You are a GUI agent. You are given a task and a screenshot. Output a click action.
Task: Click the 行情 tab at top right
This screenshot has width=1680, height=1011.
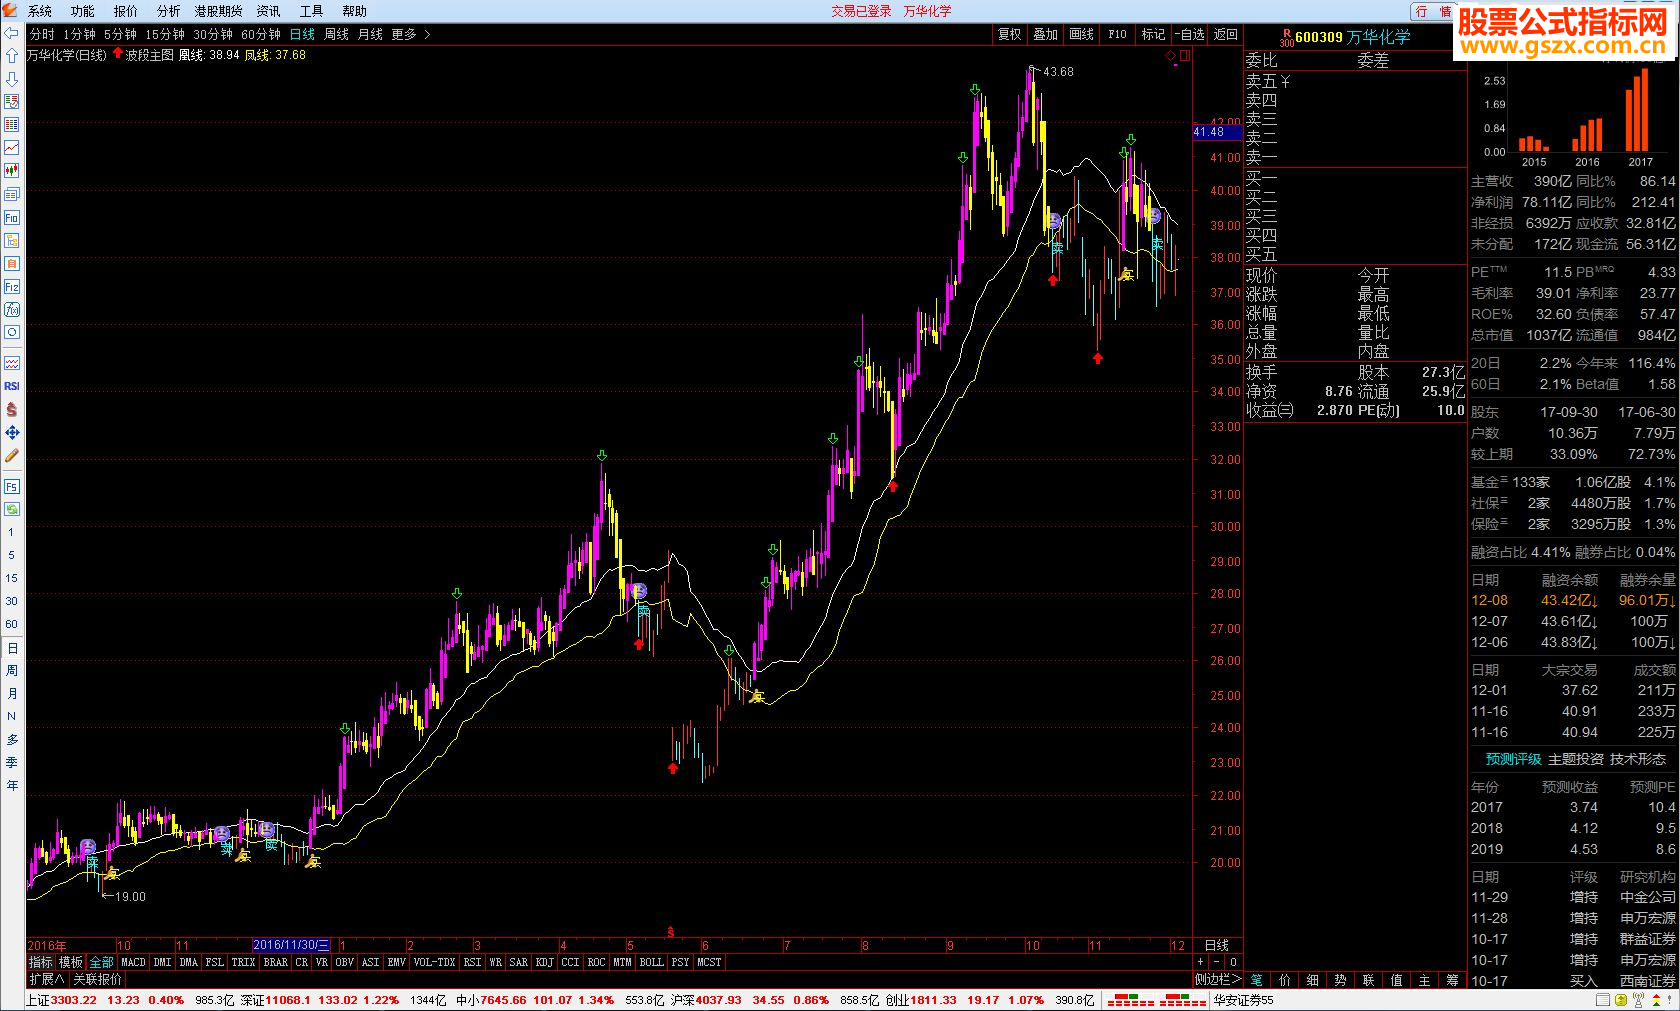(1434, 11)
